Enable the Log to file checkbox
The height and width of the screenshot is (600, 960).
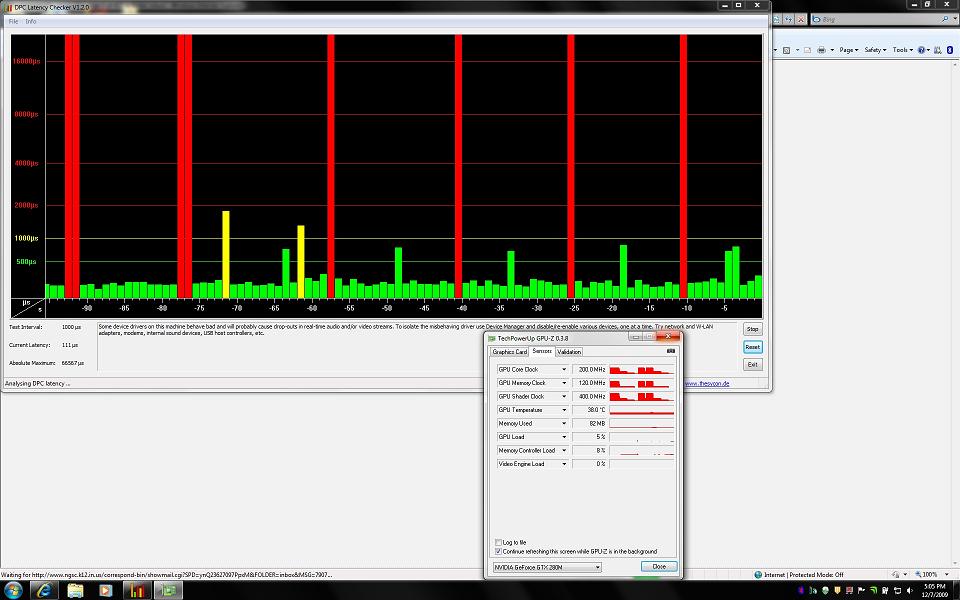click(498, 542)
